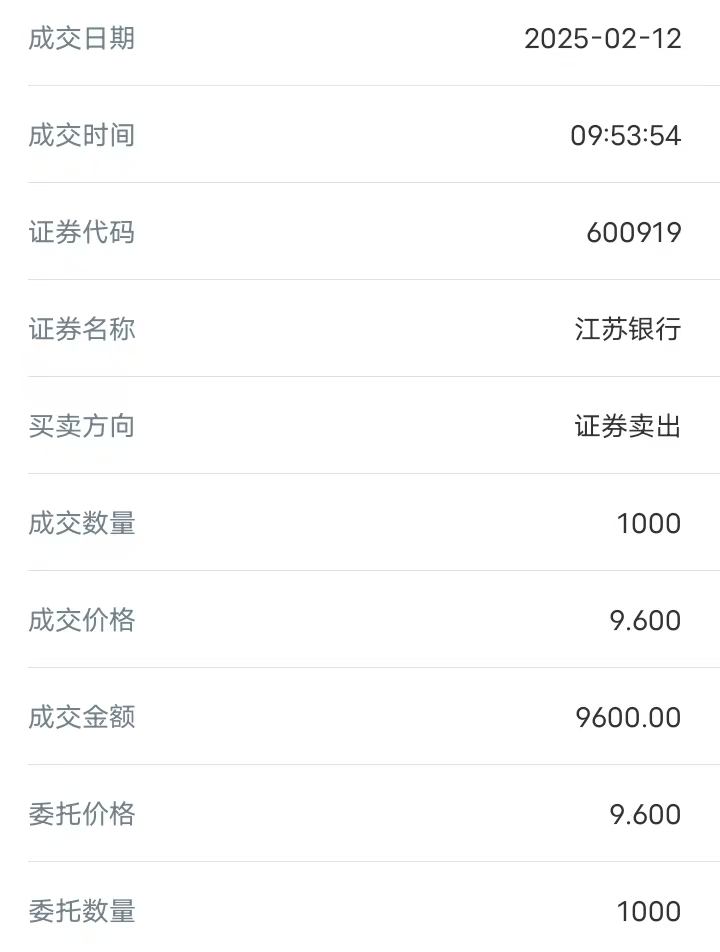Select the 成交日期 label
This screenshot has height=952, width=720.
[x=81, y=38]
